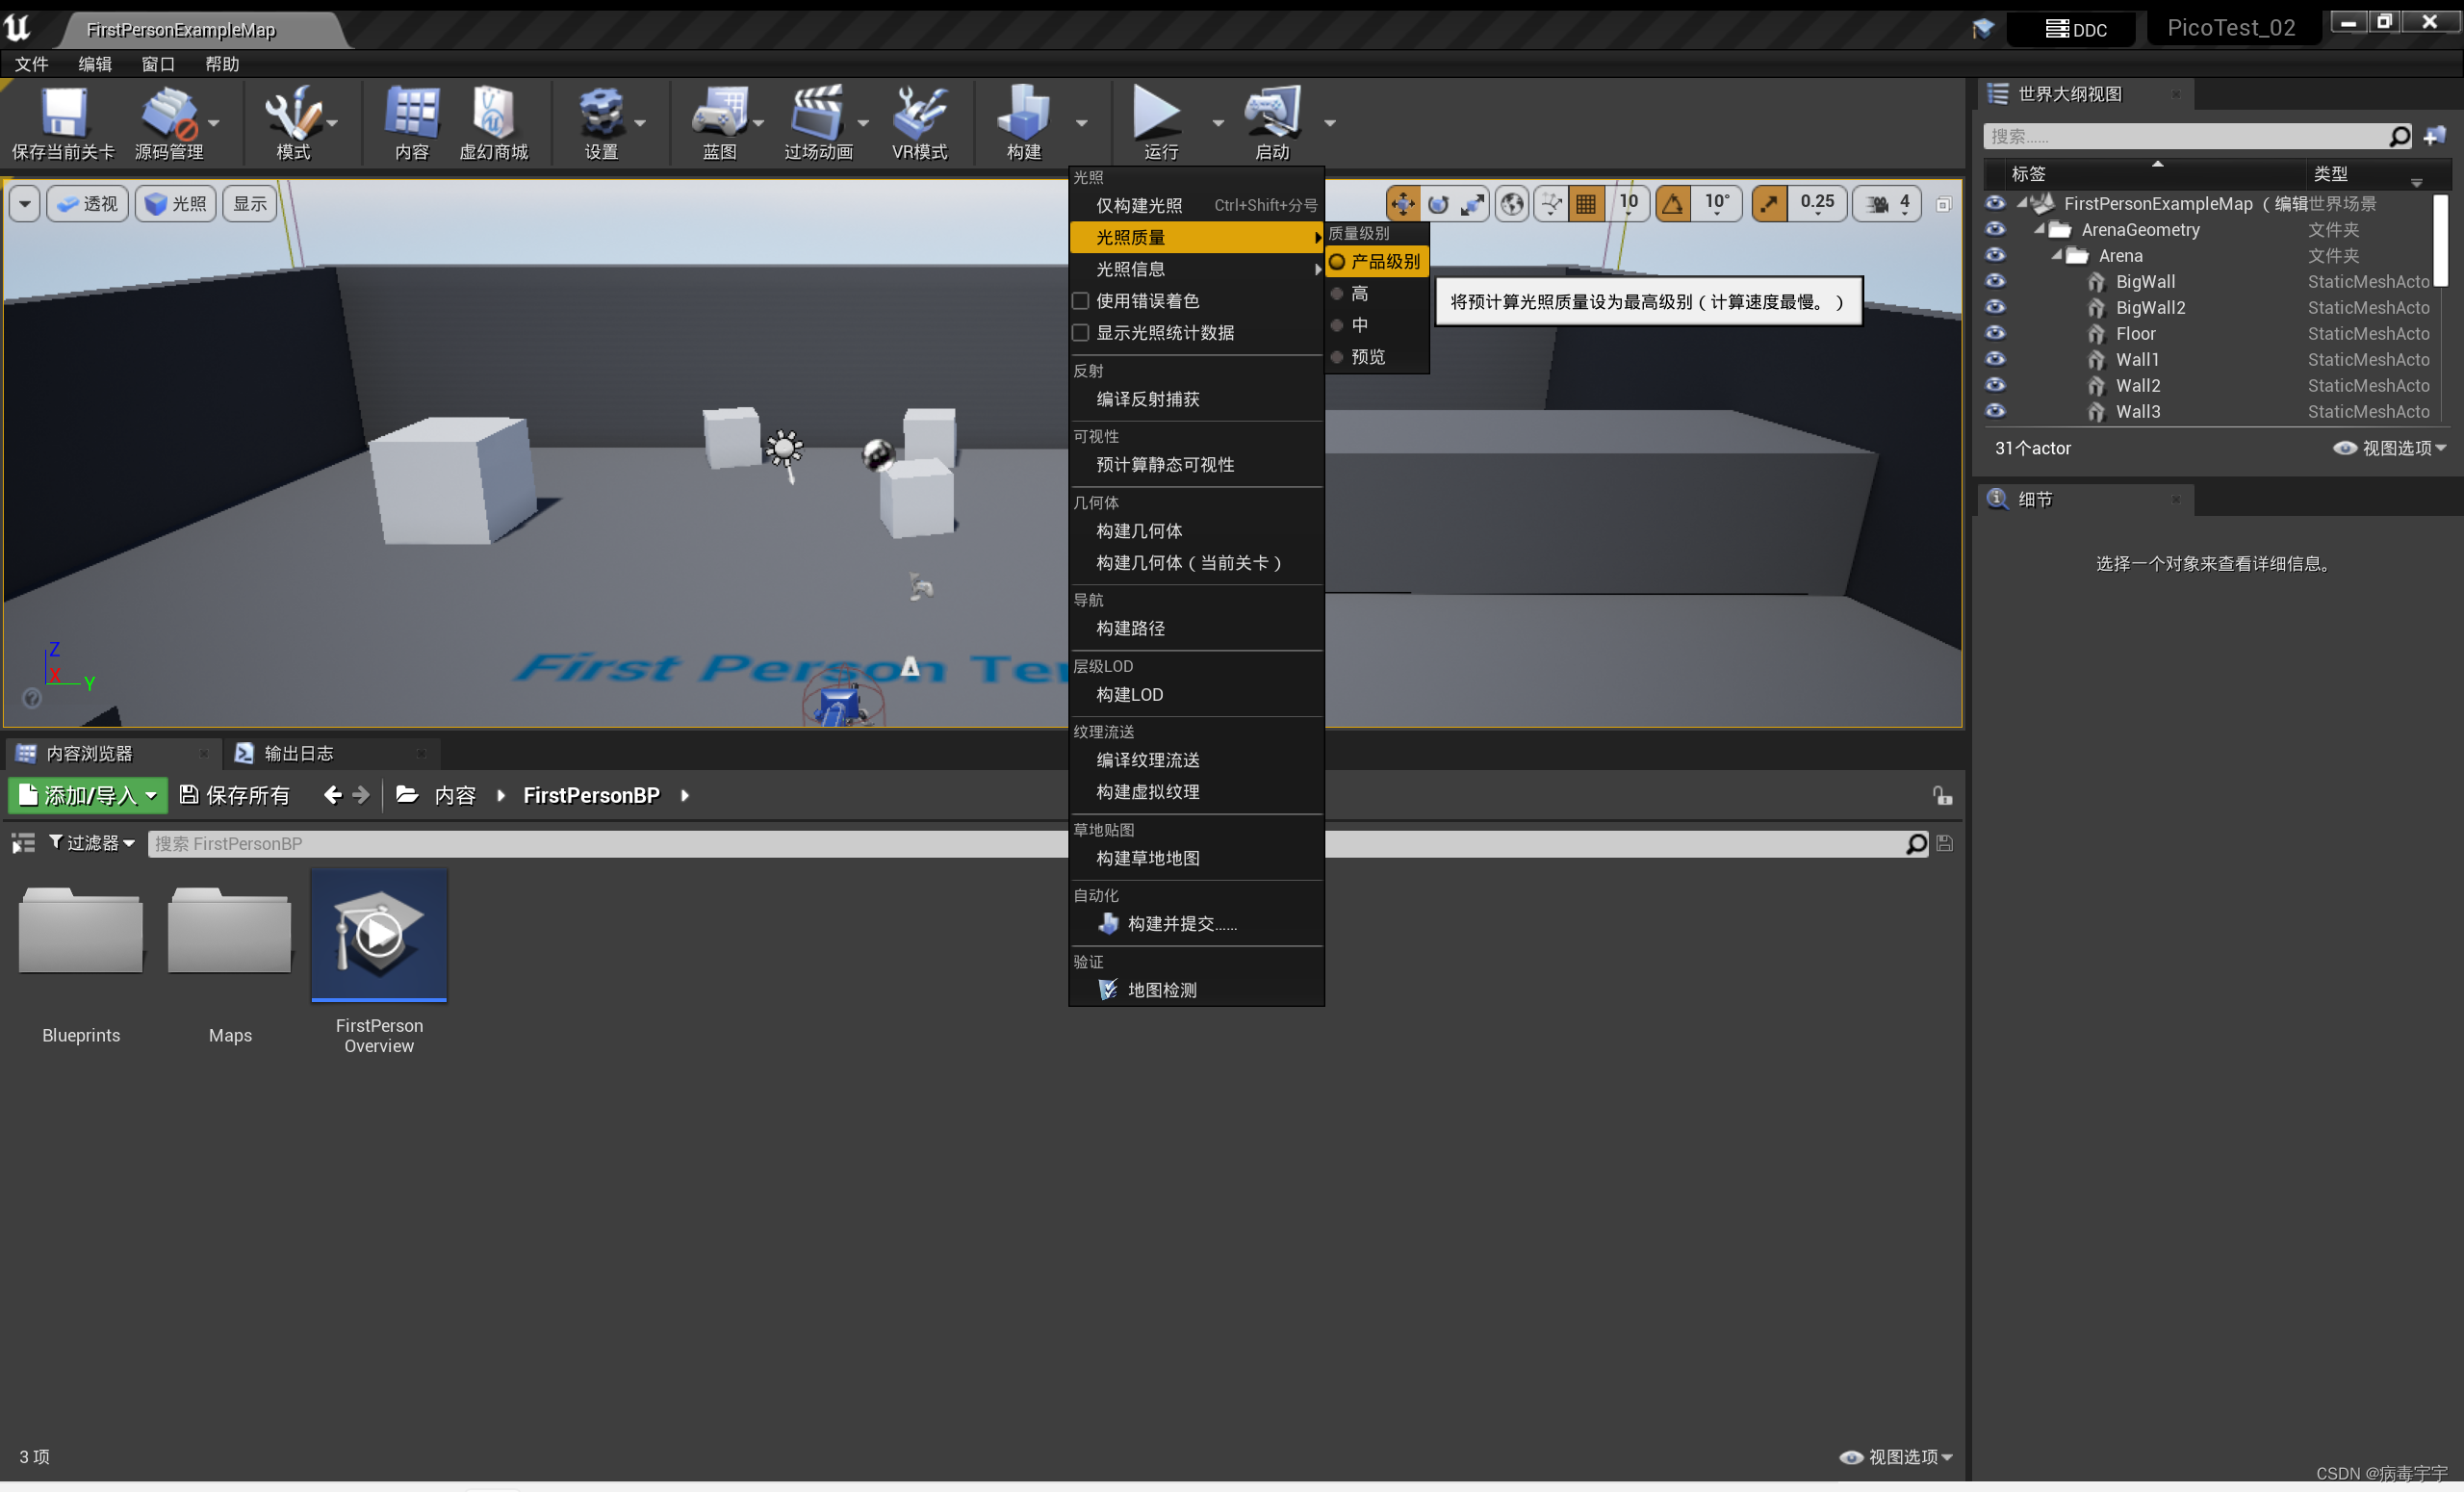Click the Launch (启动) gamepad icon
This screenshot has width=2464, height=1492.
[x=1271, y=113]
